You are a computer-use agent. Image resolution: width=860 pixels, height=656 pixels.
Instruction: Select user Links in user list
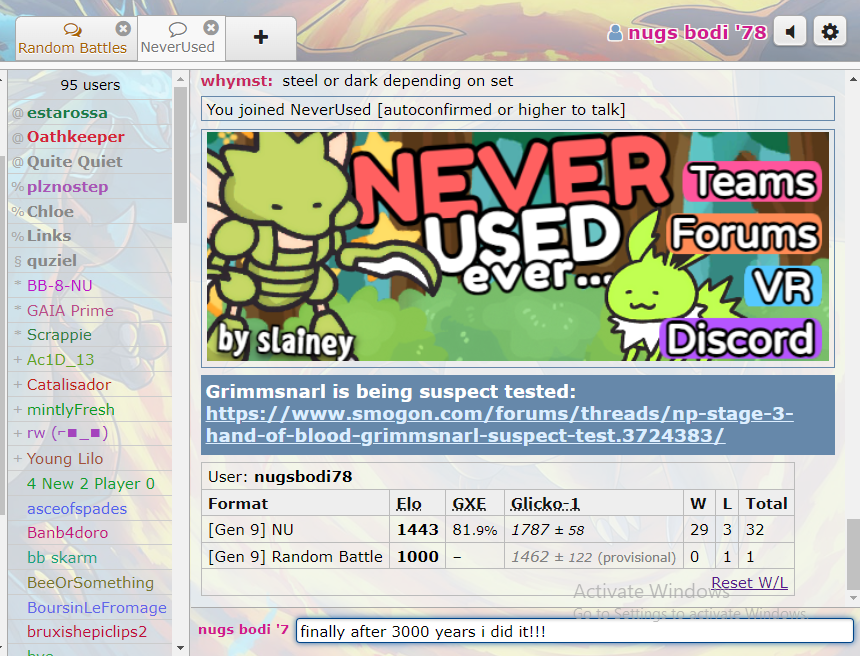[90, 236]
